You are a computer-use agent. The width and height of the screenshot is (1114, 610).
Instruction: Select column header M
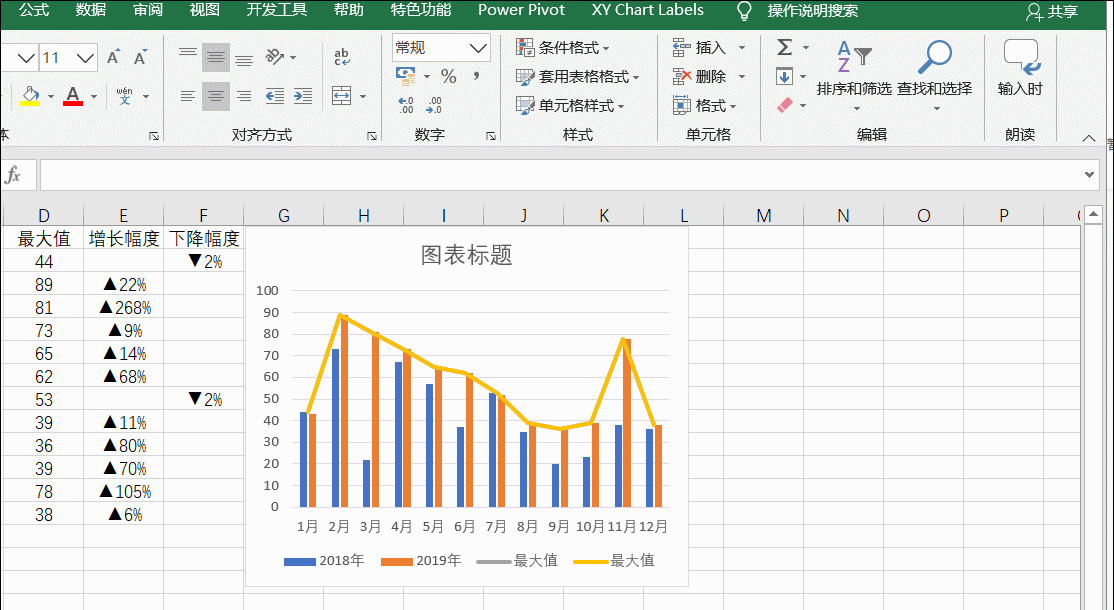pyautogui.click(x=764, y=216)
